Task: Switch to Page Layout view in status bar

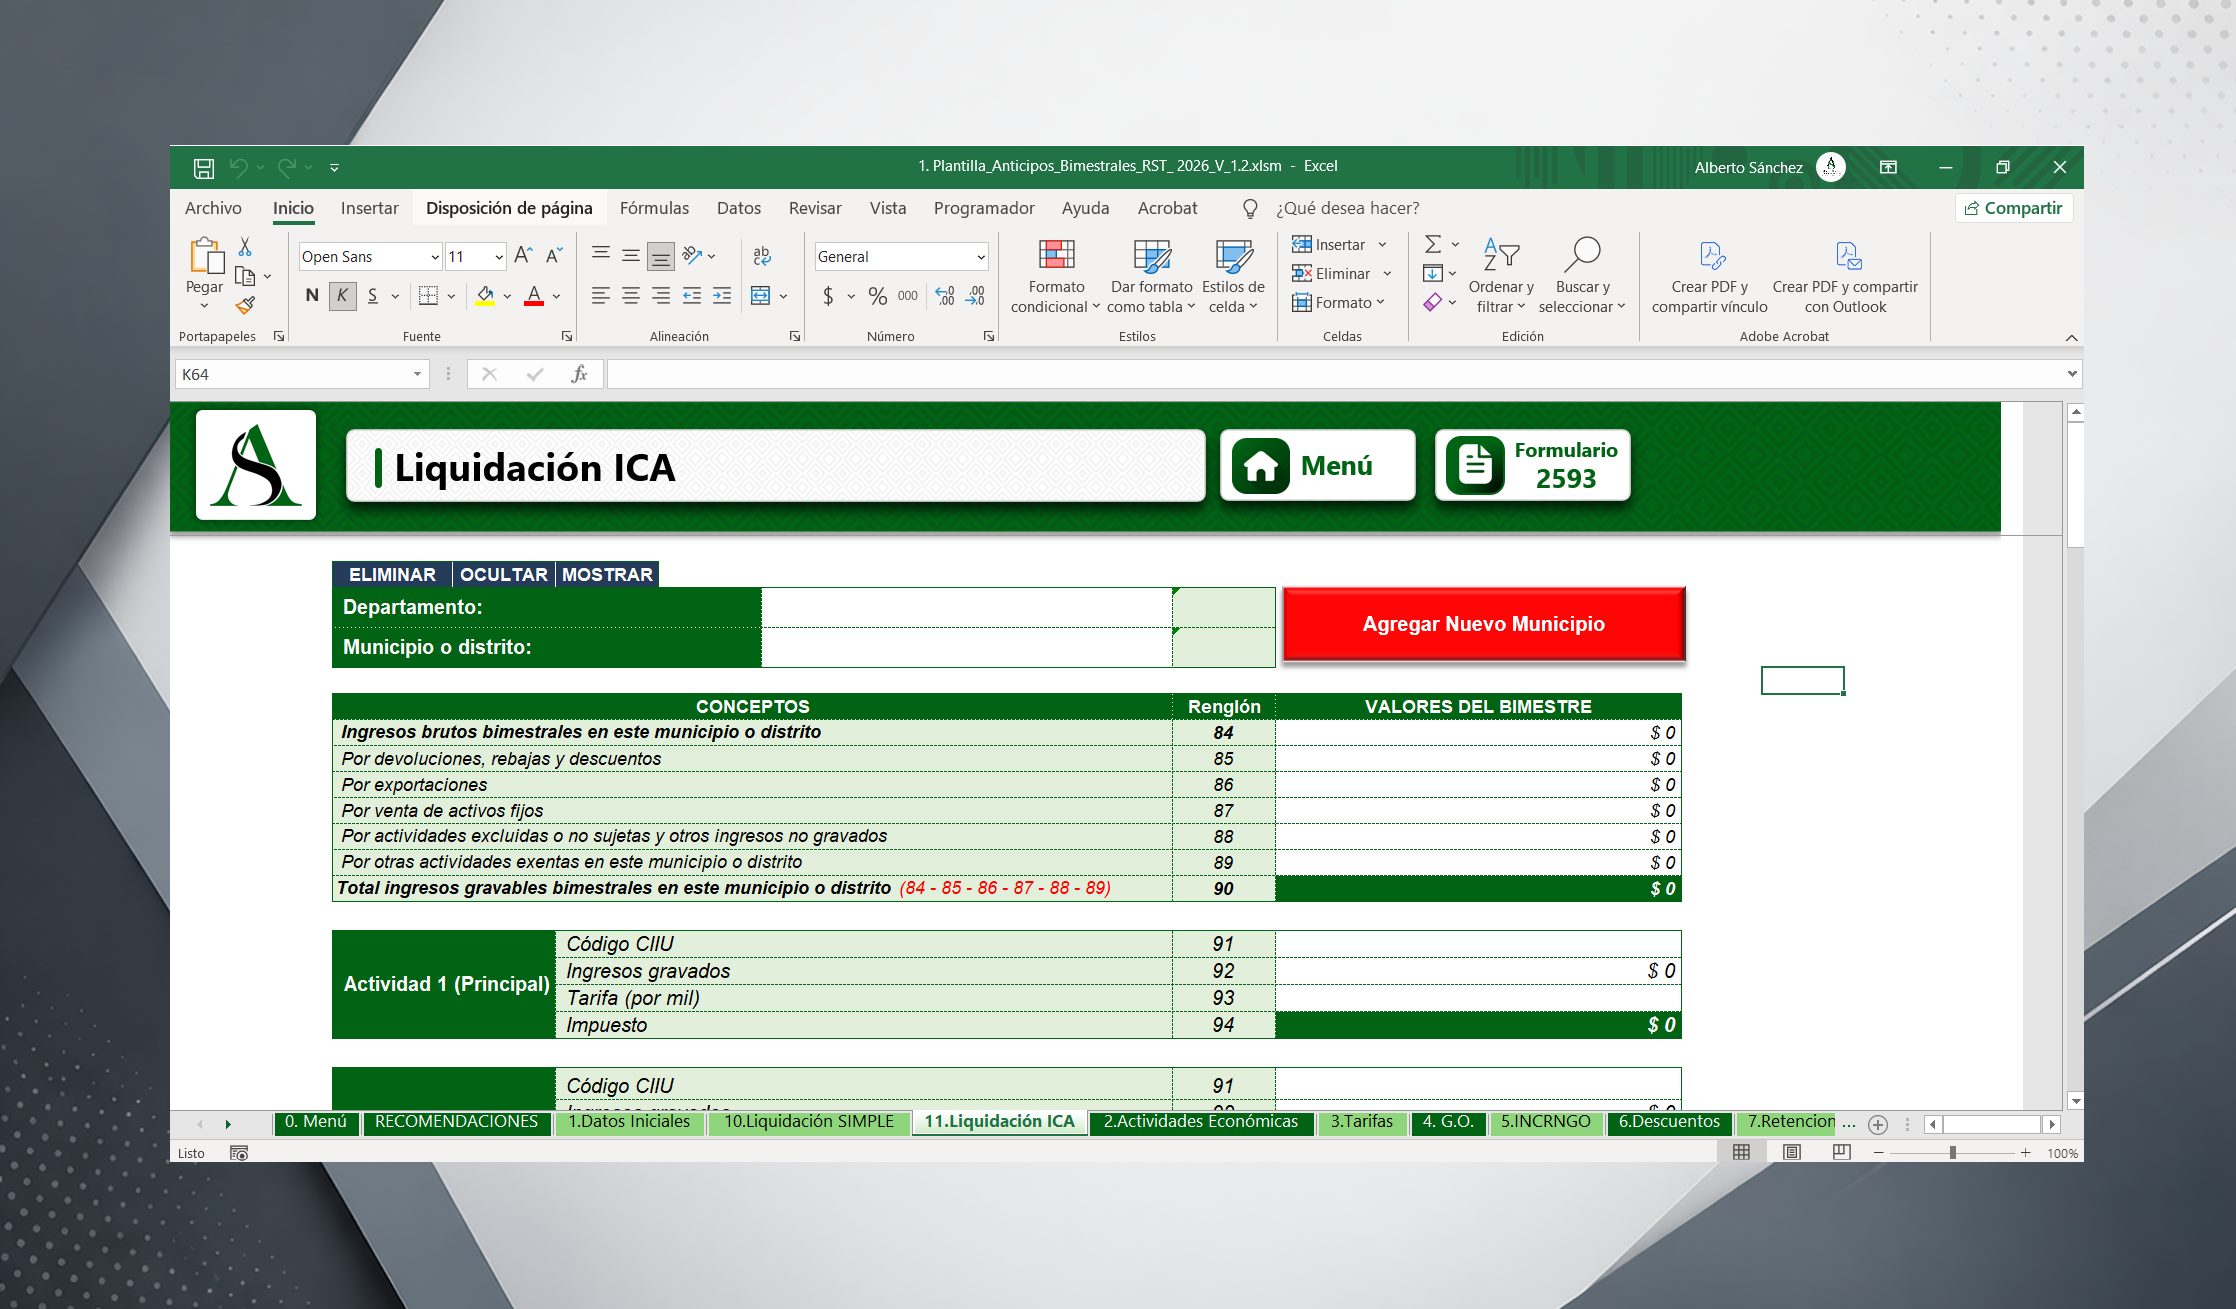Action: [1791, 1152]
